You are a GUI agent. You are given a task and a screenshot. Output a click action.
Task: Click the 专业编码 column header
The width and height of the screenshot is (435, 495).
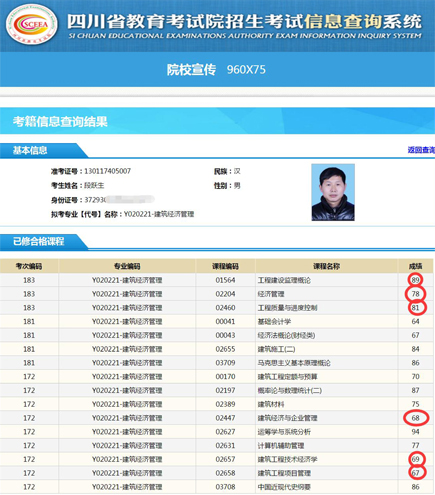[127, 266]
